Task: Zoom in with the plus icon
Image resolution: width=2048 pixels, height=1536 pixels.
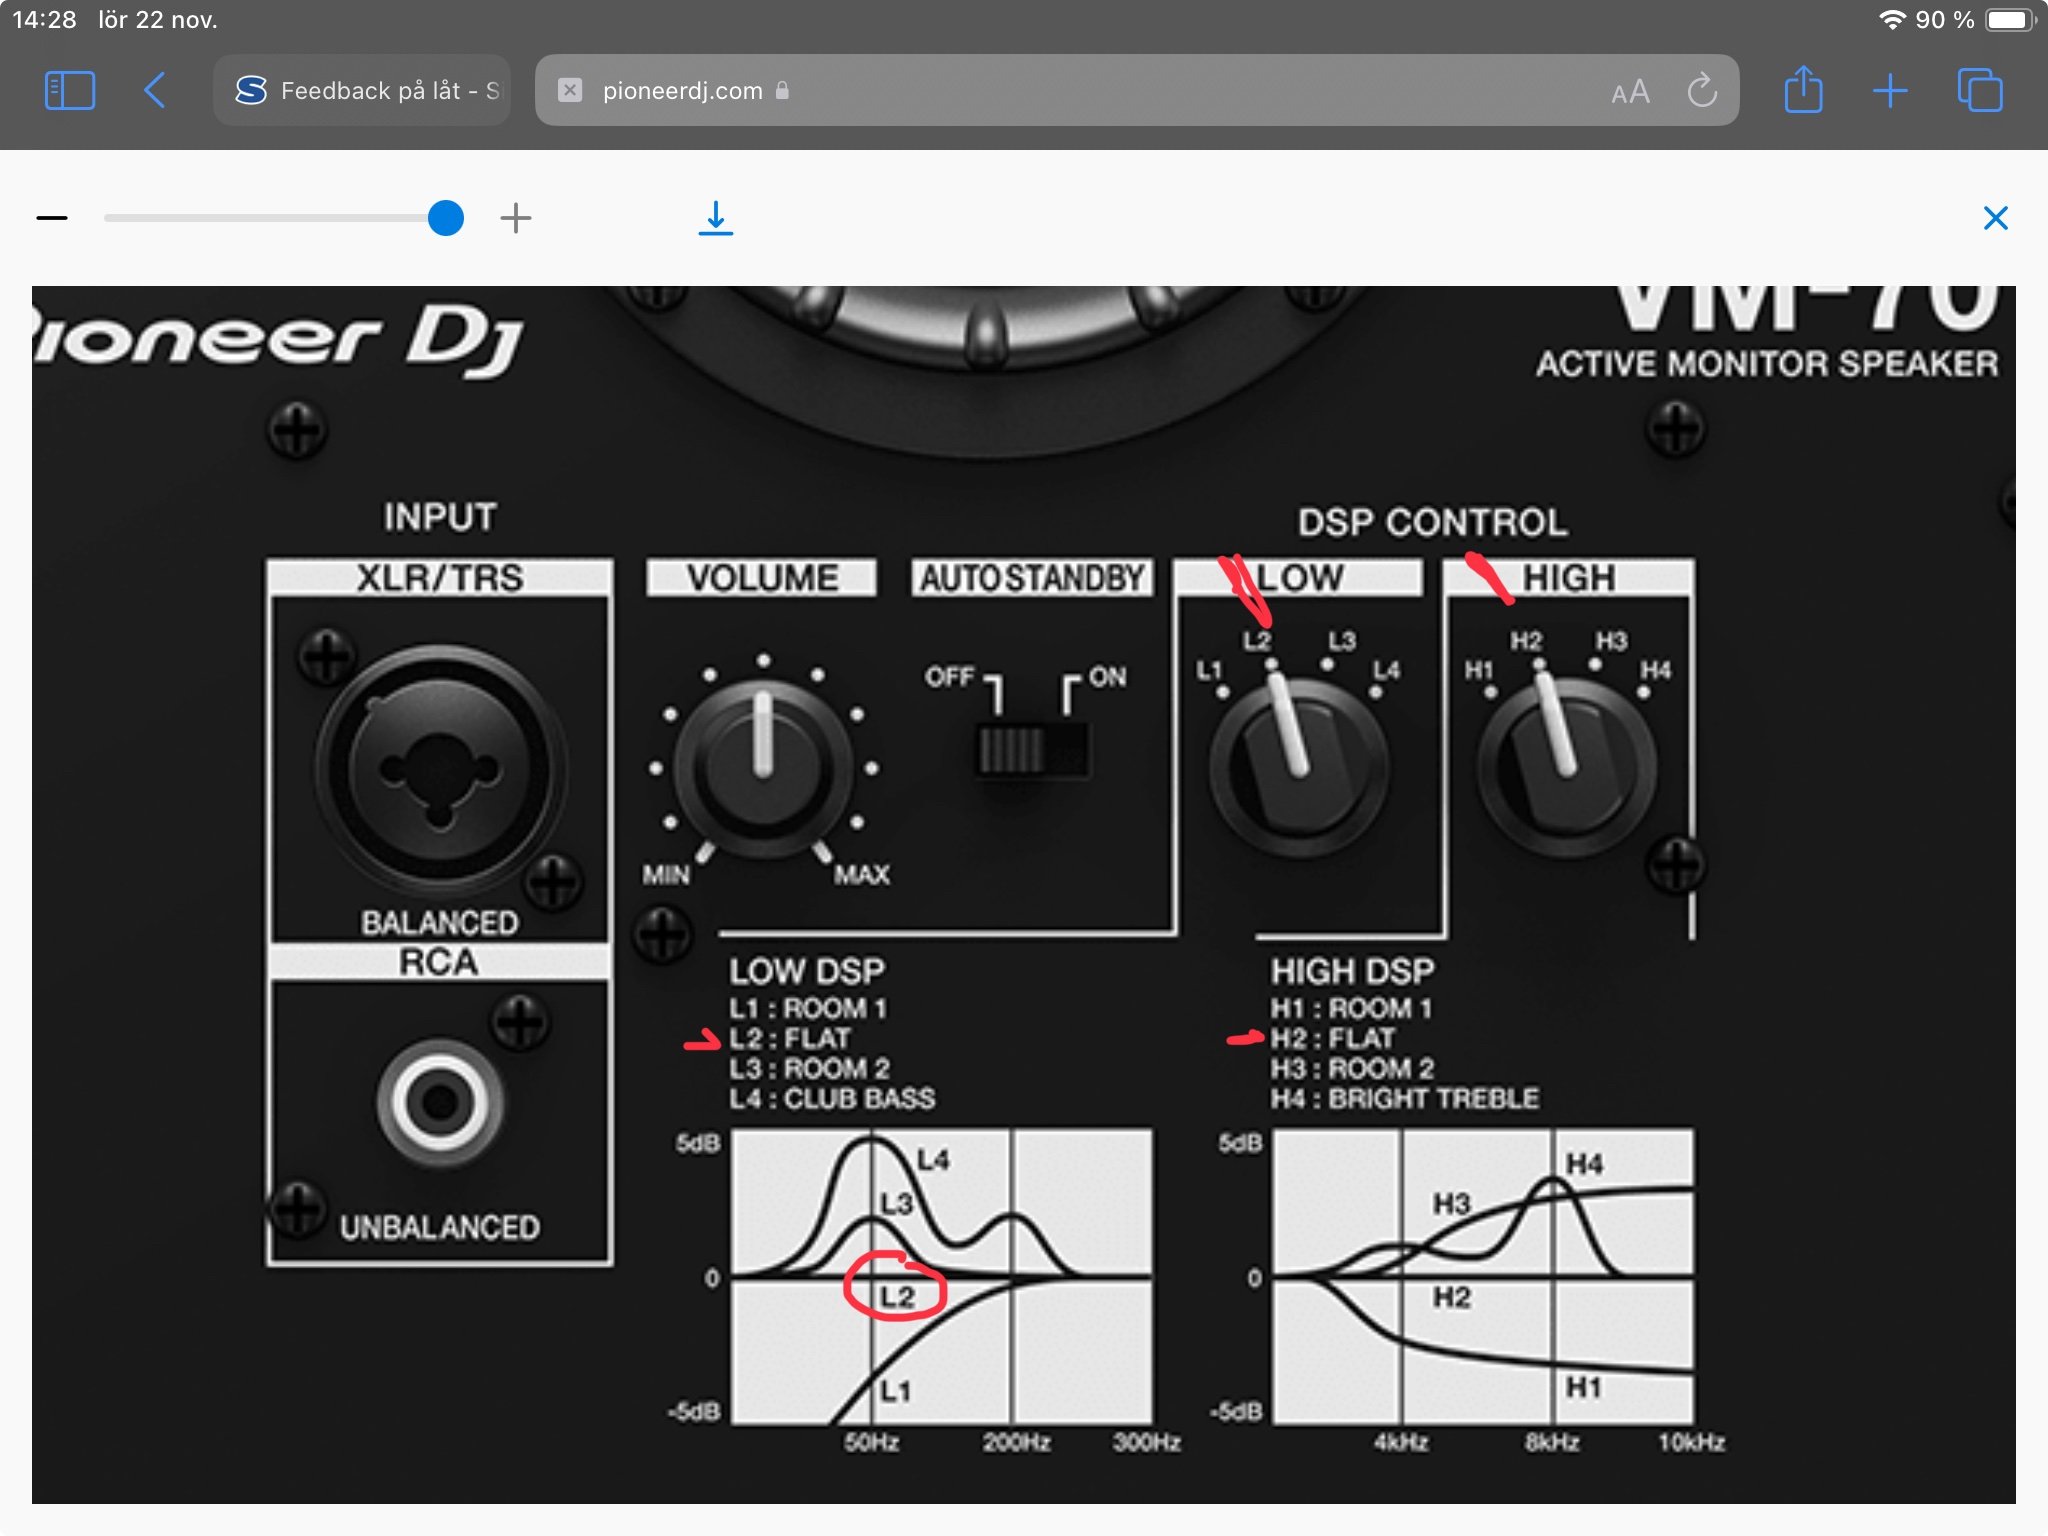Action: (x=516, y=218)
